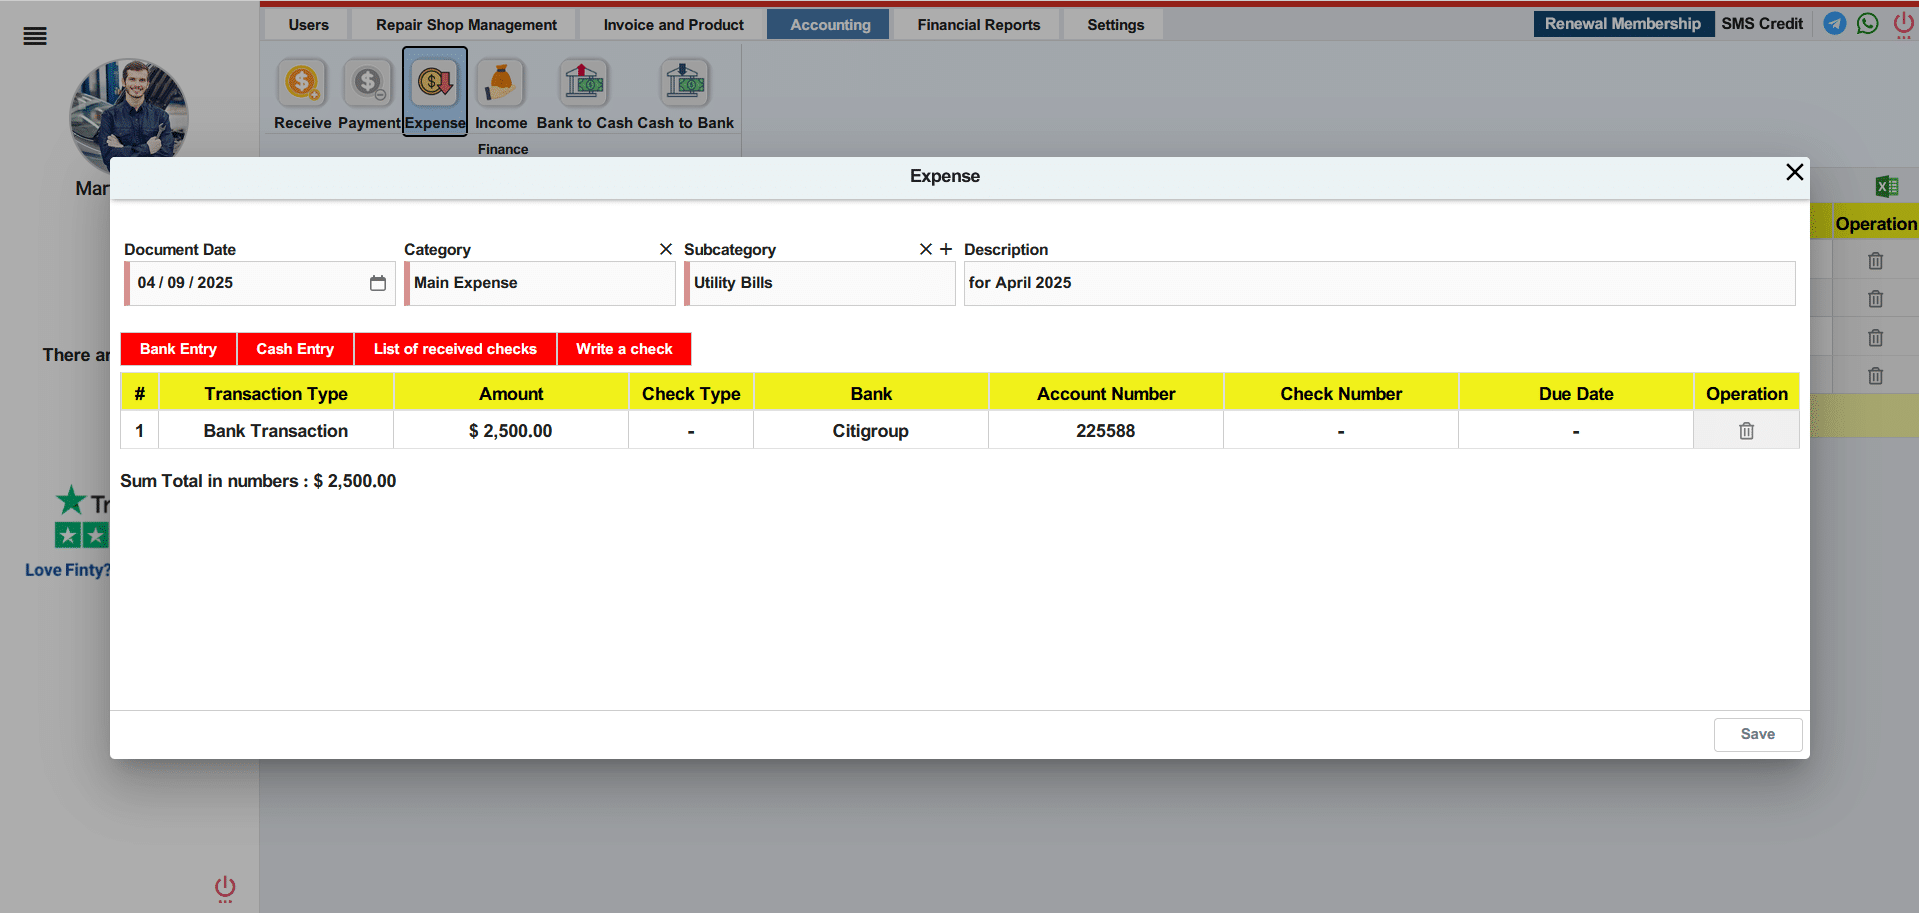Click the SMS Credit link

(1762, 24)
